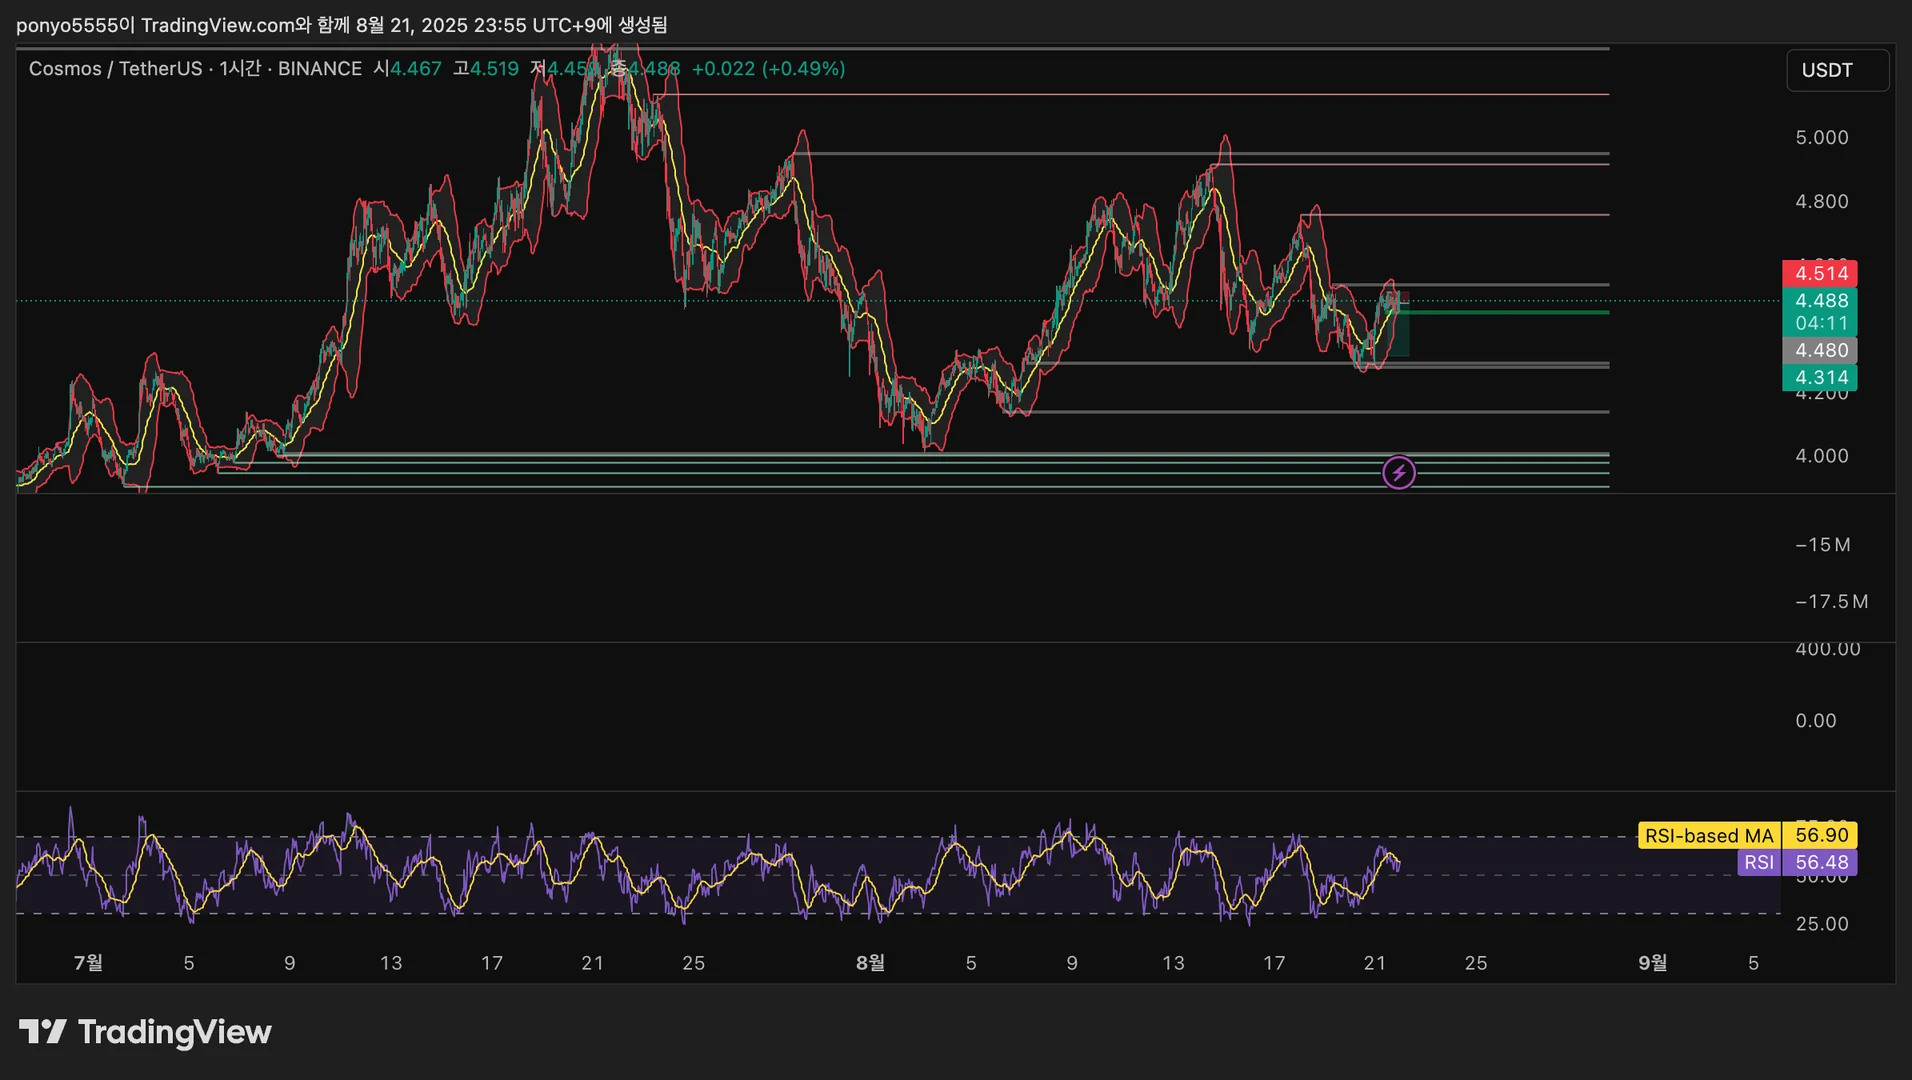Click the TradingView logo at bottom left
Viewport: 1912px width, 1080px height.
(145, 1032)
